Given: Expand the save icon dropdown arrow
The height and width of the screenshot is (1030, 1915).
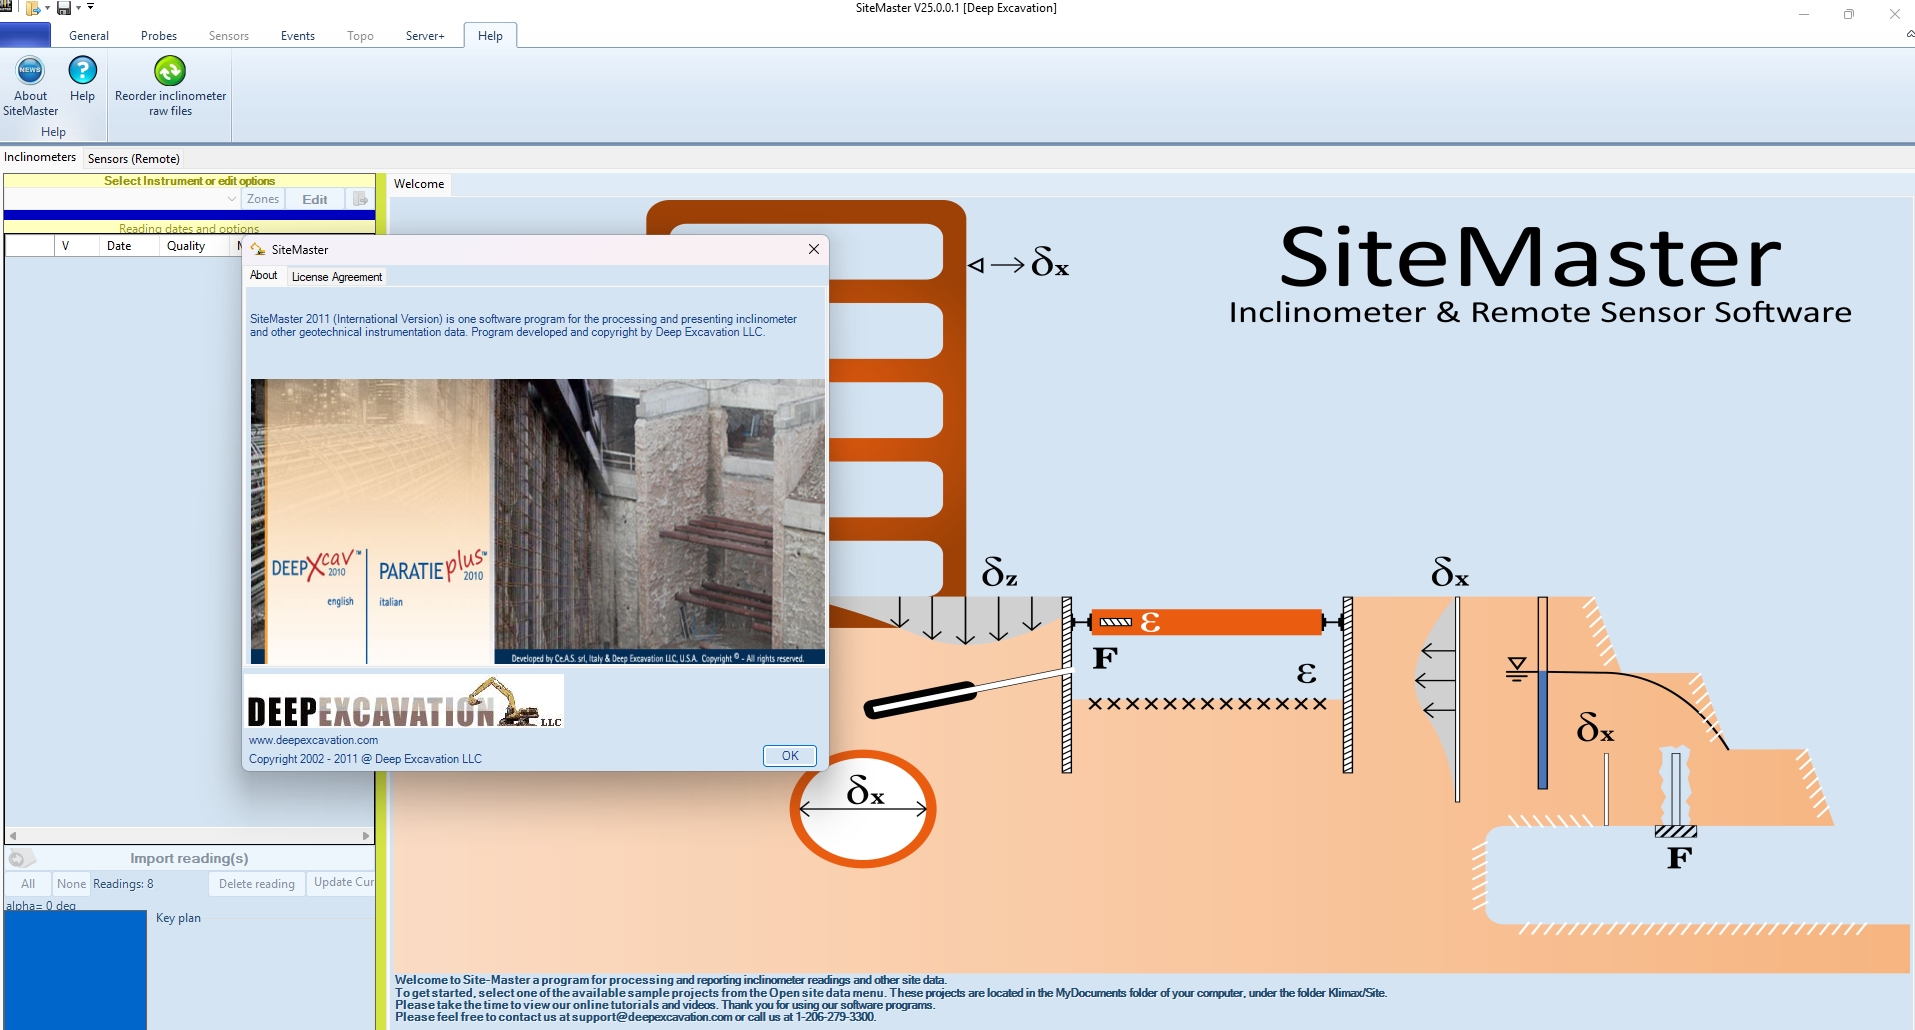Looking at the screenshot, I should [x=78, y=8].
